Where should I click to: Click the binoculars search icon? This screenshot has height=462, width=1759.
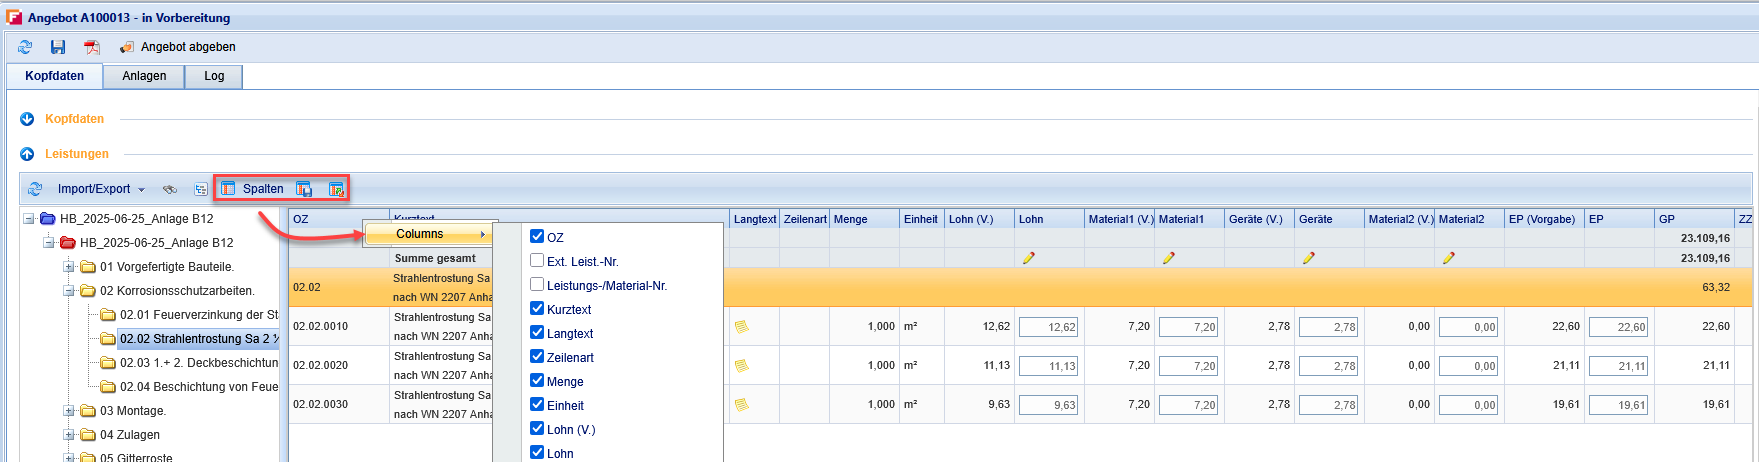coord(170,189)
